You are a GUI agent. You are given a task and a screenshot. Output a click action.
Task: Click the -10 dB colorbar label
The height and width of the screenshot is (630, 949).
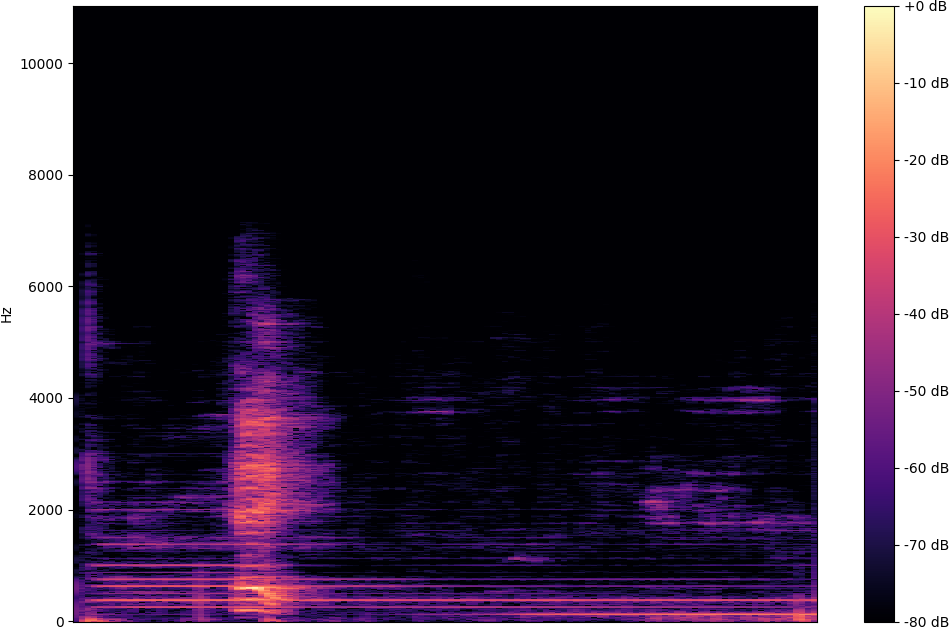click(926, 84)
